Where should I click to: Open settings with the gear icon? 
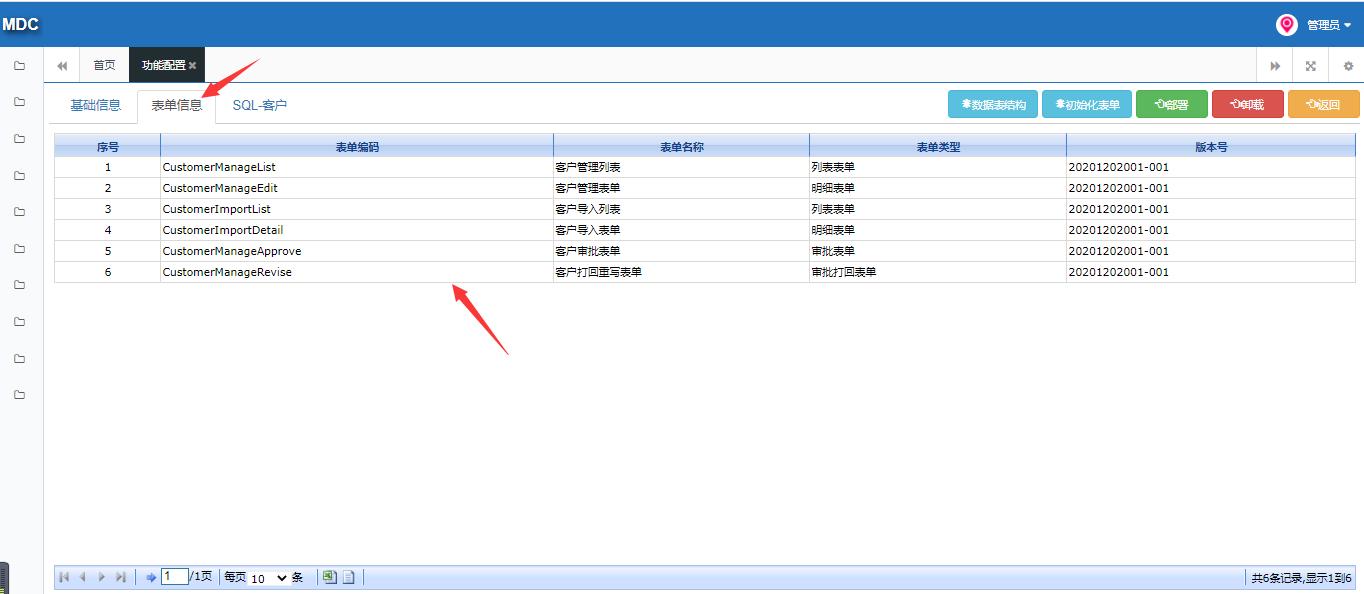point(1348,66)
